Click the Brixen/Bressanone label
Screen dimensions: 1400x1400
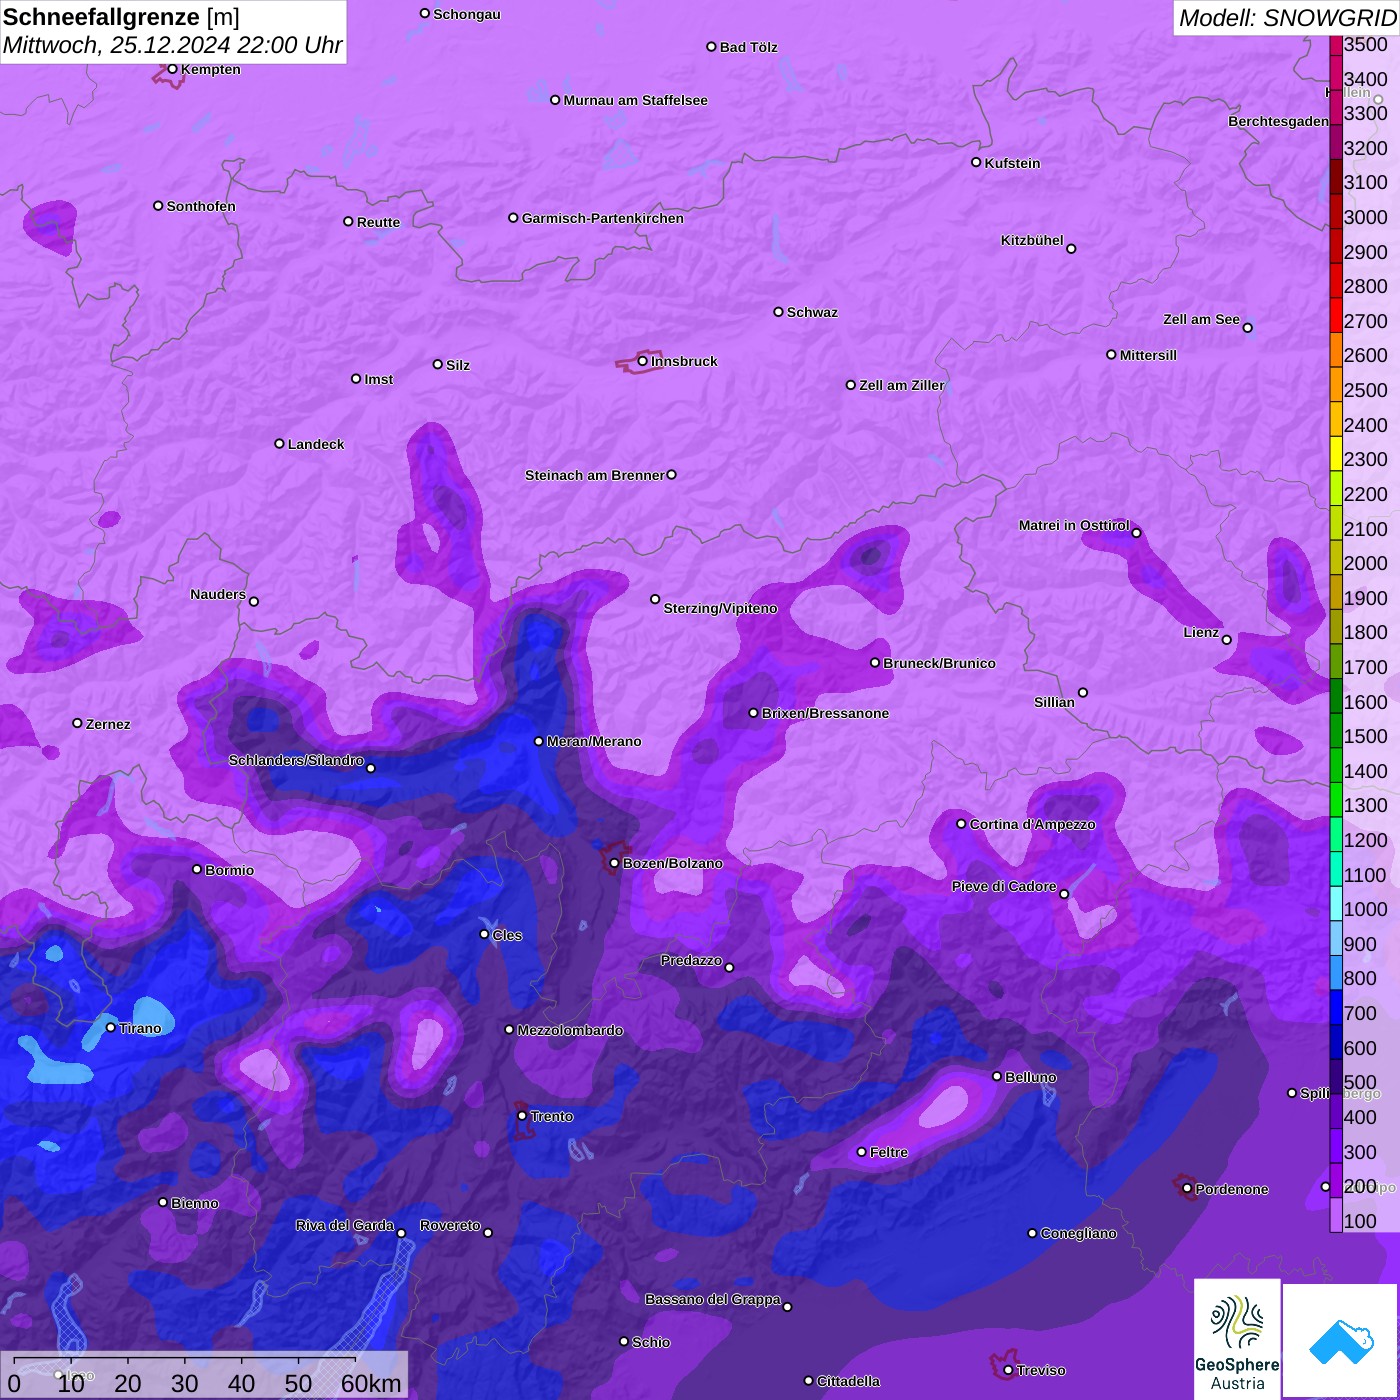tap(825, 713)
